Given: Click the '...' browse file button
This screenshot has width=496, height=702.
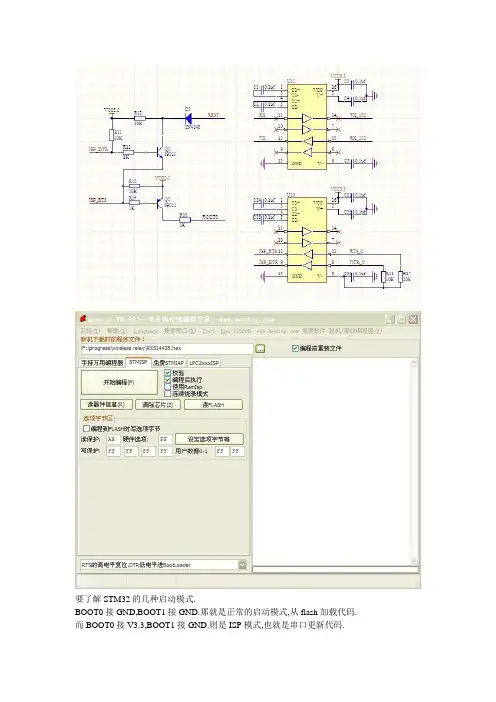Looking at the screenshot, I should (260, 348).
